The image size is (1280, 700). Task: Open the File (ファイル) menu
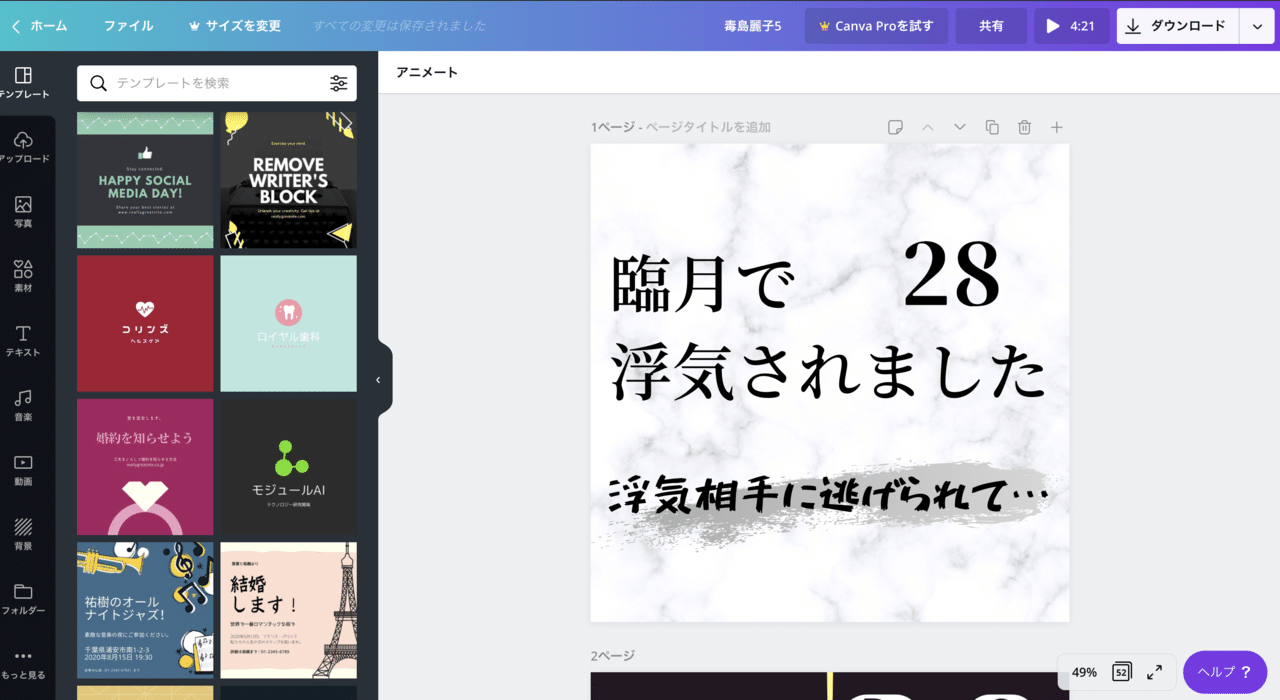129,26
